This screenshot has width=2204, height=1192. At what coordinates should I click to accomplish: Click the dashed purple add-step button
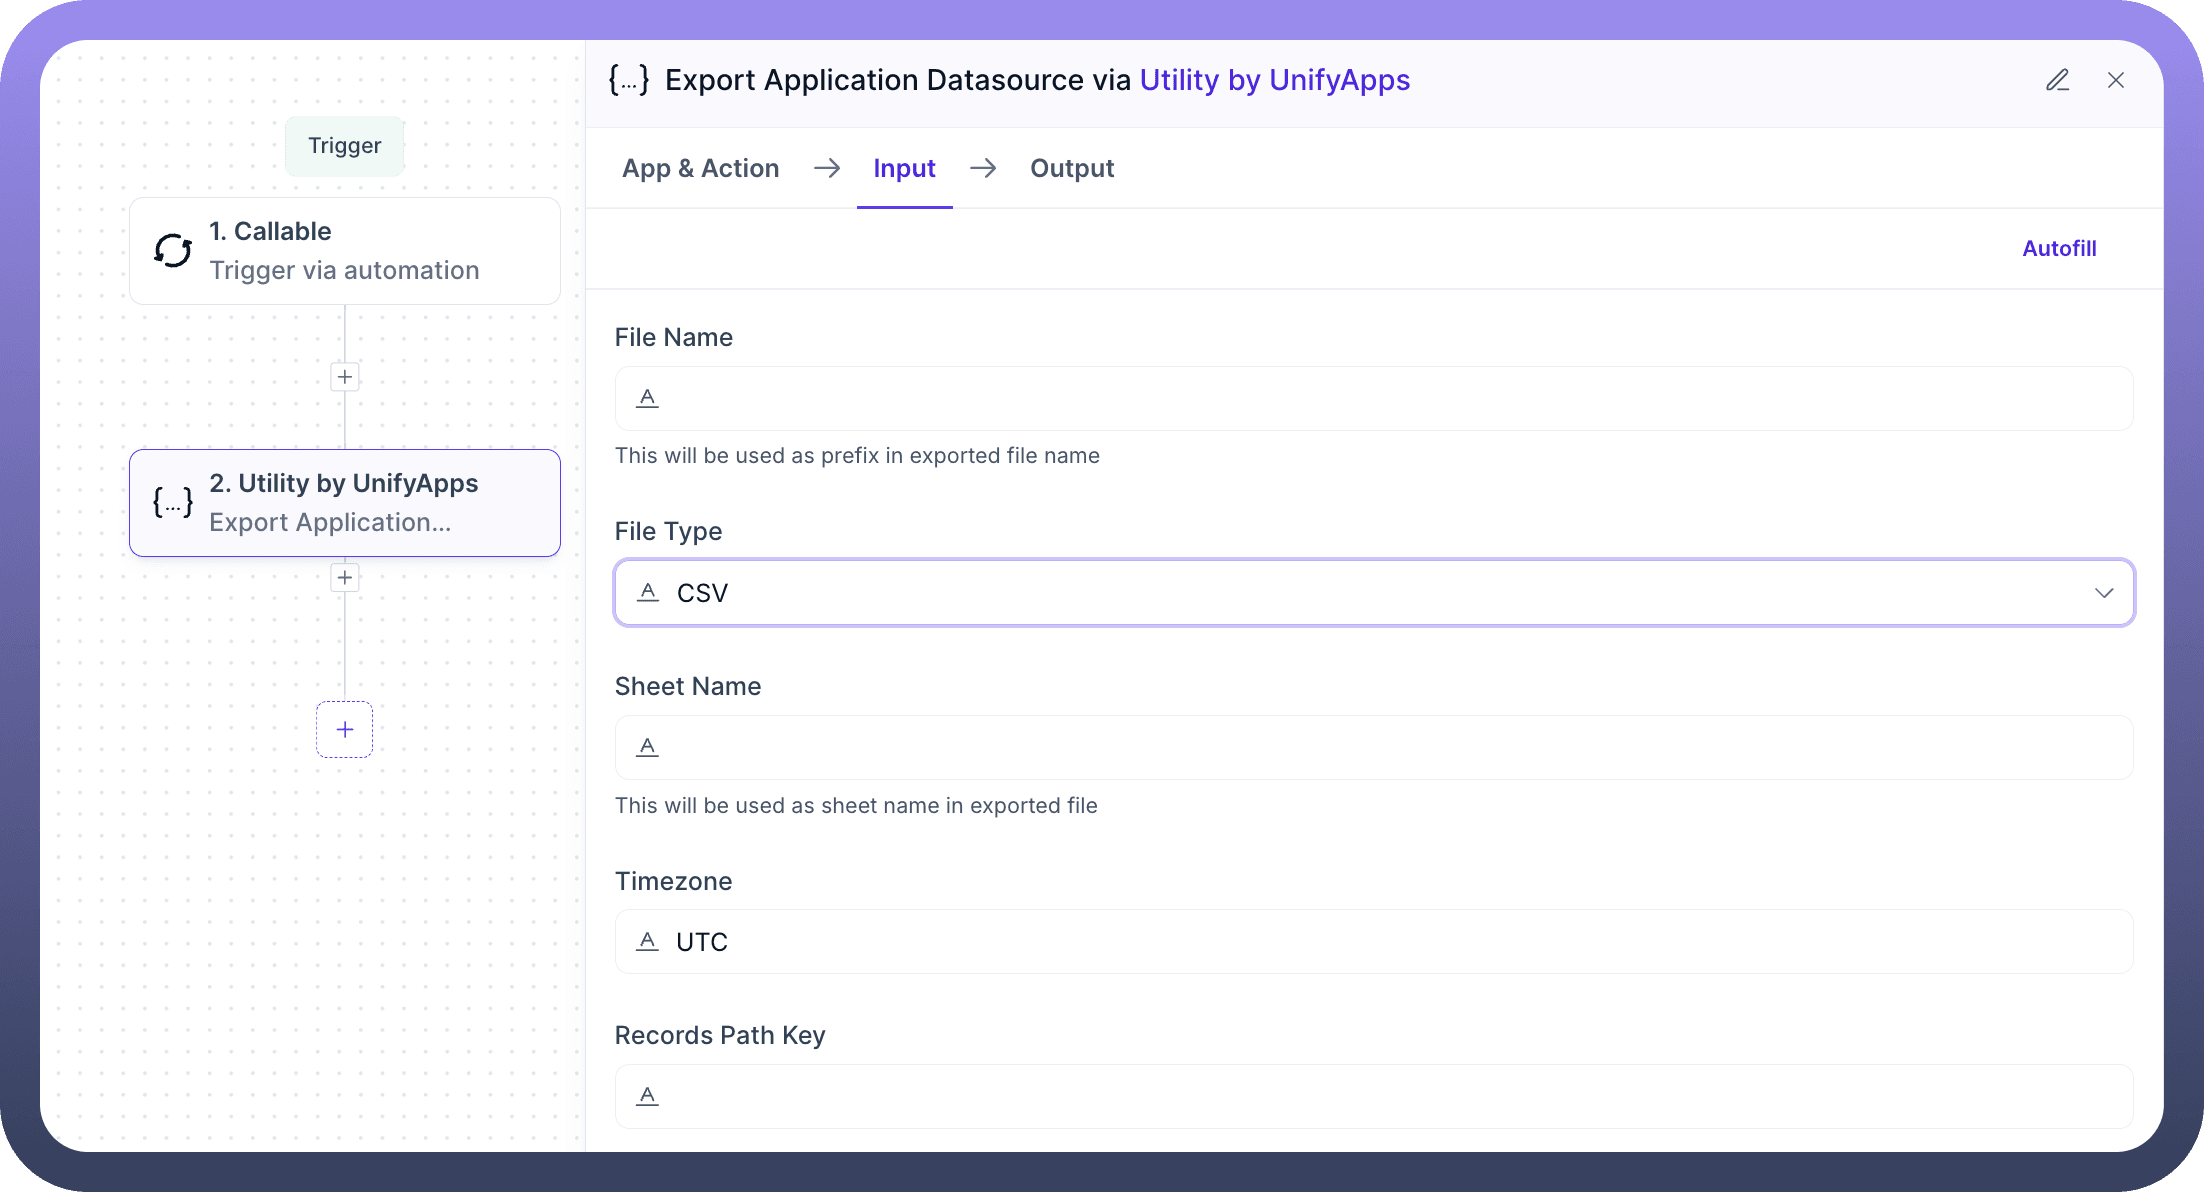pos(345,730)
